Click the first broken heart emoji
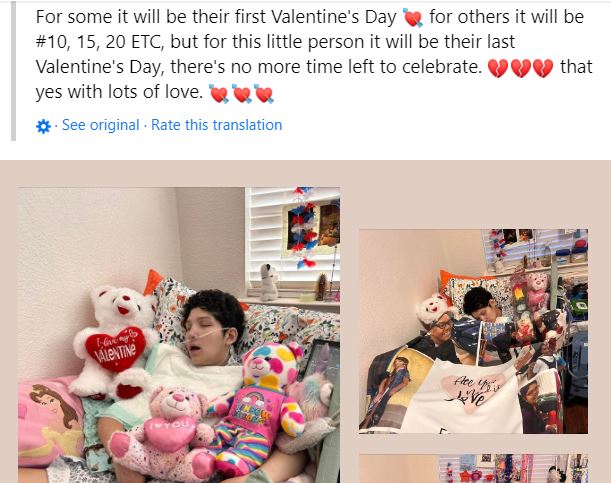The height and width of the screenshot is (483, 611). (498, 68)
